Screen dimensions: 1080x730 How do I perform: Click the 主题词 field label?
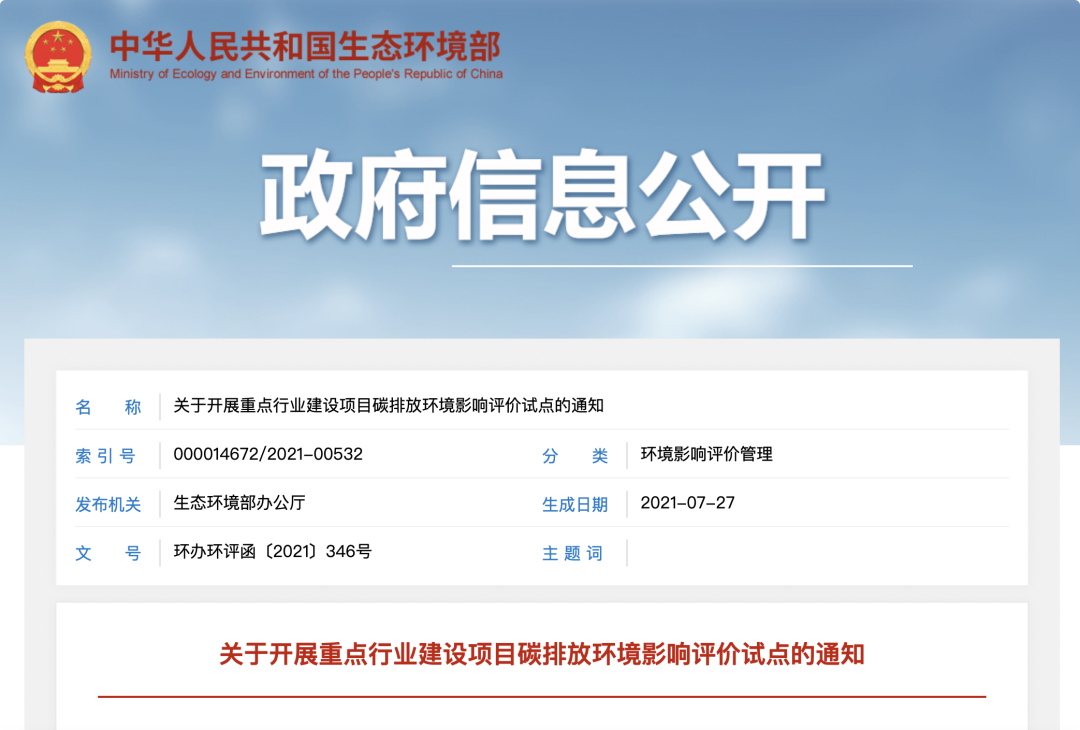[x=573, y=553]
